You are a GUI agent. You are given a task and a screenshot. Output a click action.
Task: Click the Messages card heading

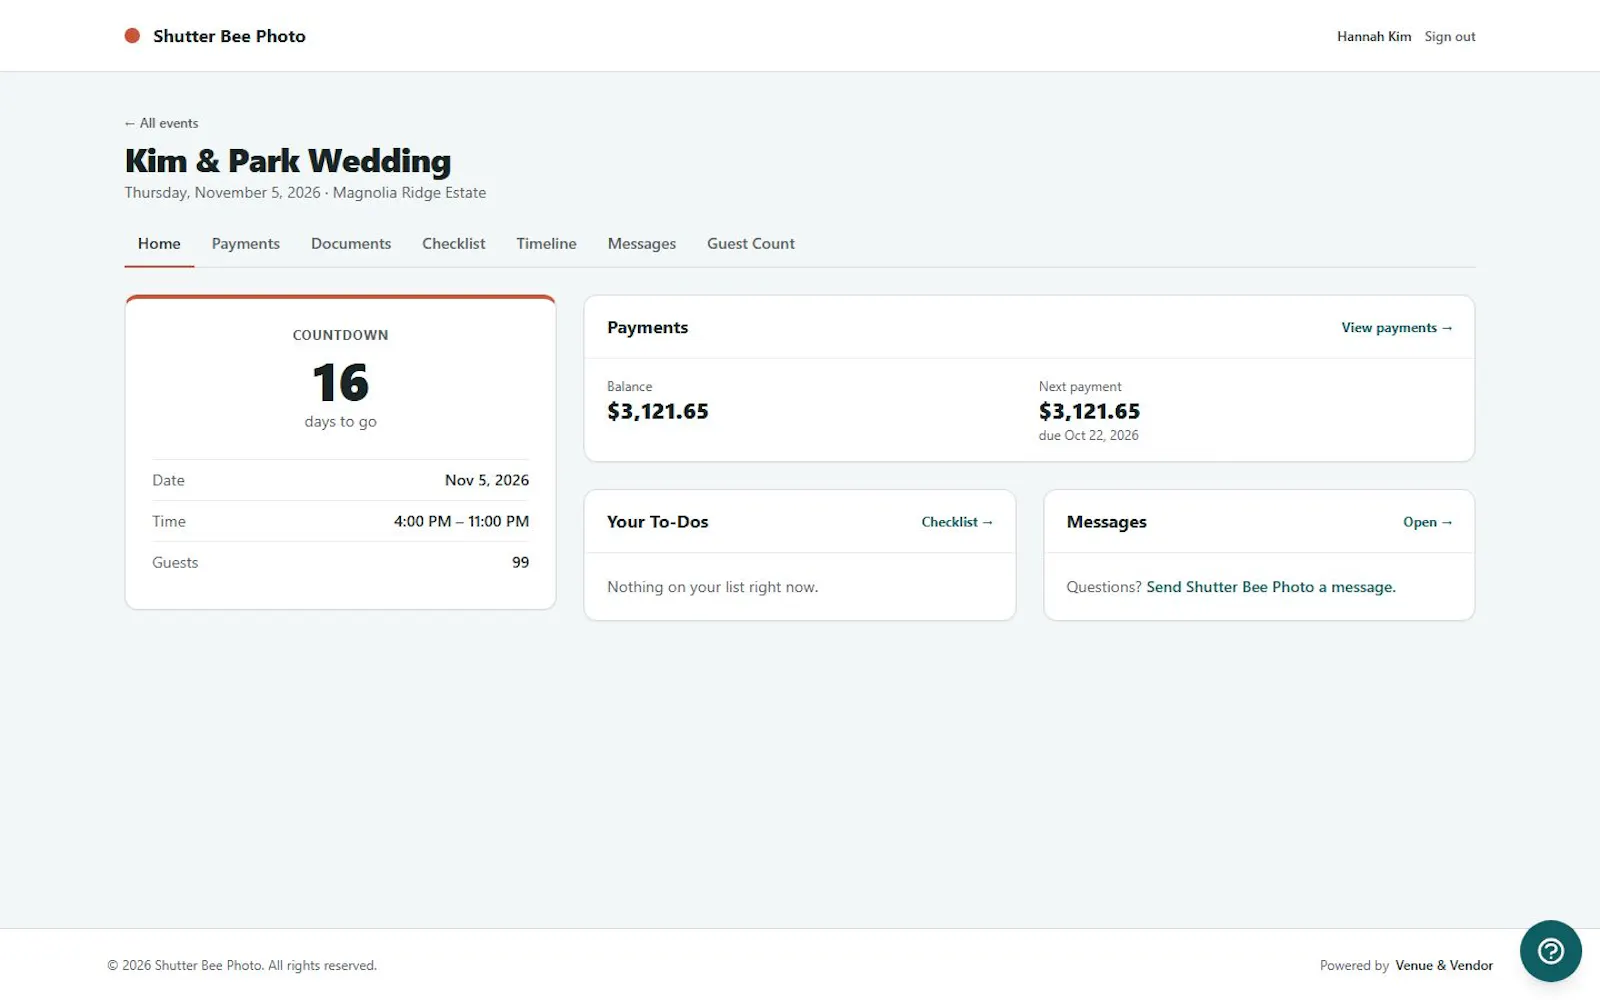pos(1106,522)
